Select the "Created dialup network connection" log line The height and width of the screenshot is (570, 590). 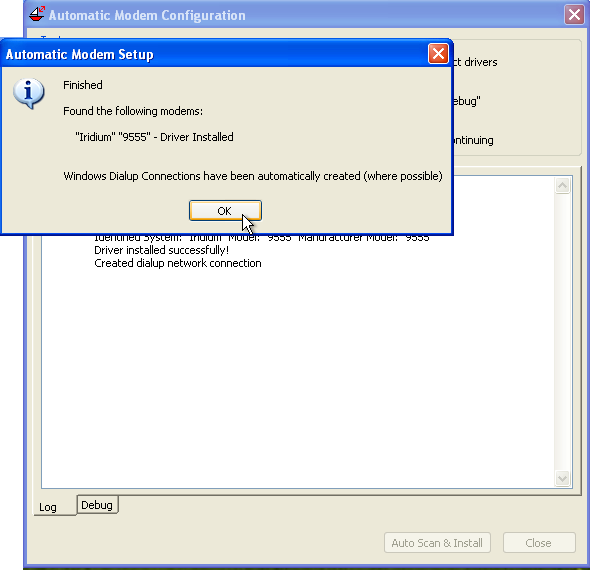click(178, 263)
